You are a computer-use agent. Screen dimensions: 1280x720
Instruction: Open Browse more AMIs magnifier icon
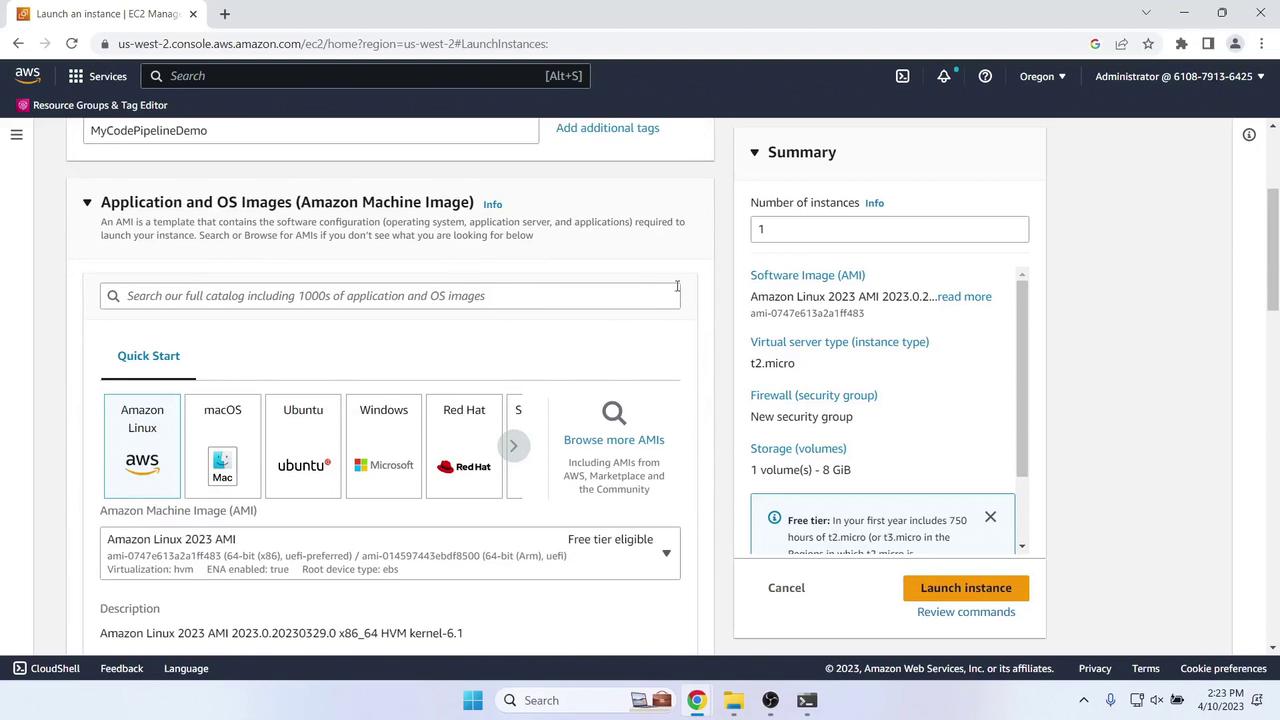point(614,412)
